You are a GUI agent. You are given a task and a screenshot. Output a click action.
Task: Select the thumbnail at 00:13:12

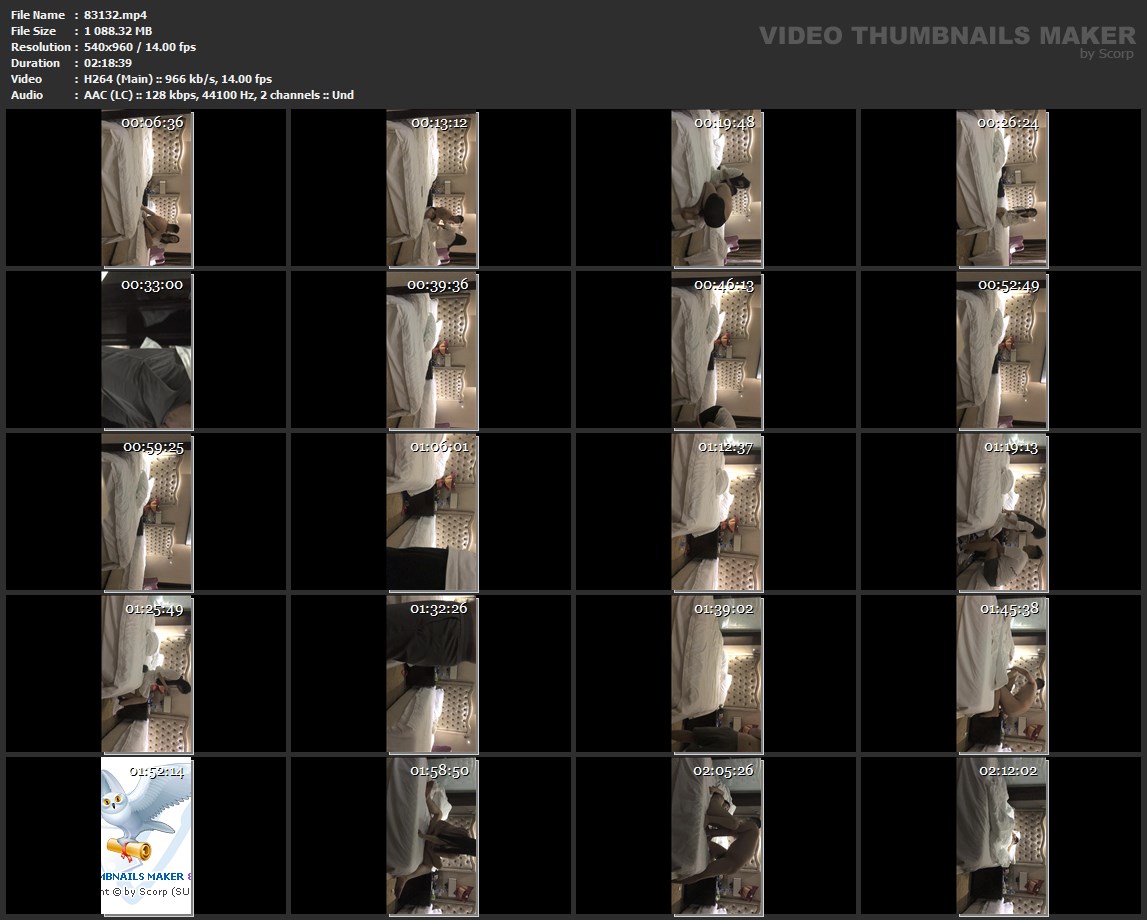pos(432,188)
